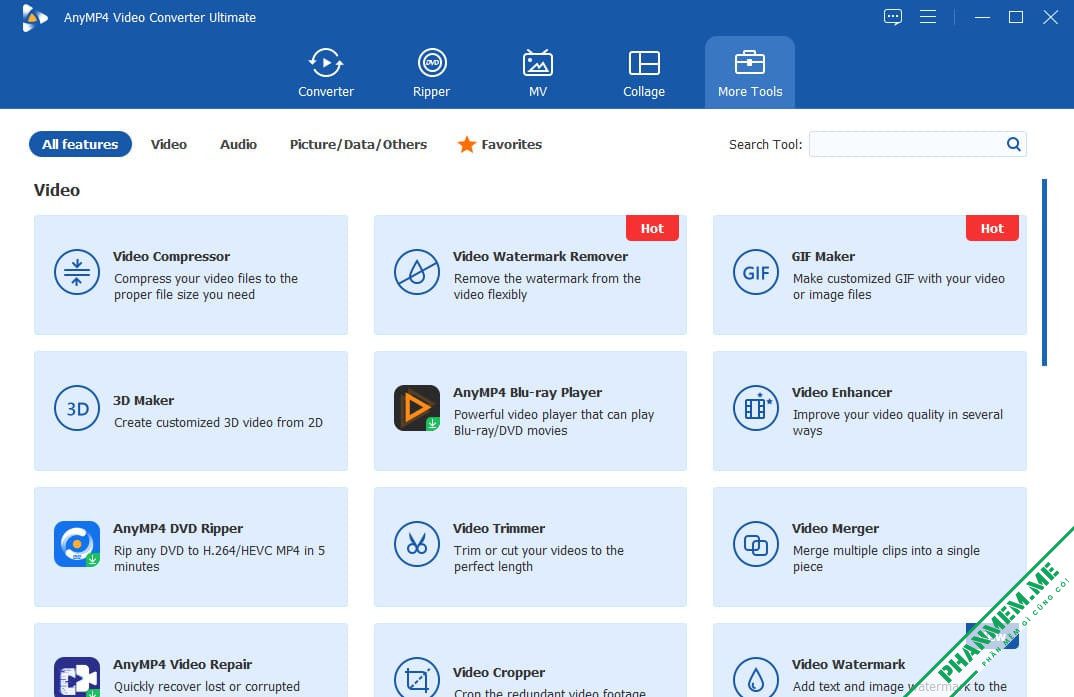Open AnyMP4 Video Repair title
Viewport: 1074px width, 697px height.
pos(182,665)
